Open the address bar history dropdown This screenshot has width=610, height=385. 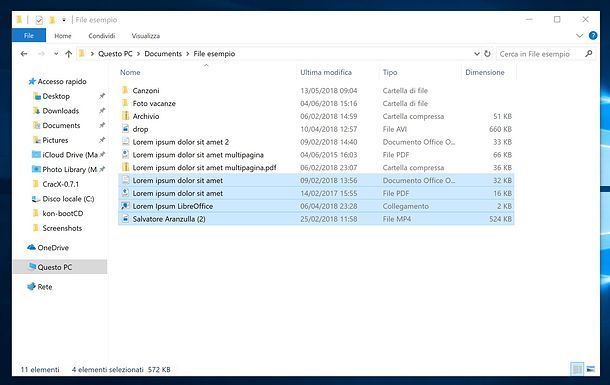click(x=477, y=54)
